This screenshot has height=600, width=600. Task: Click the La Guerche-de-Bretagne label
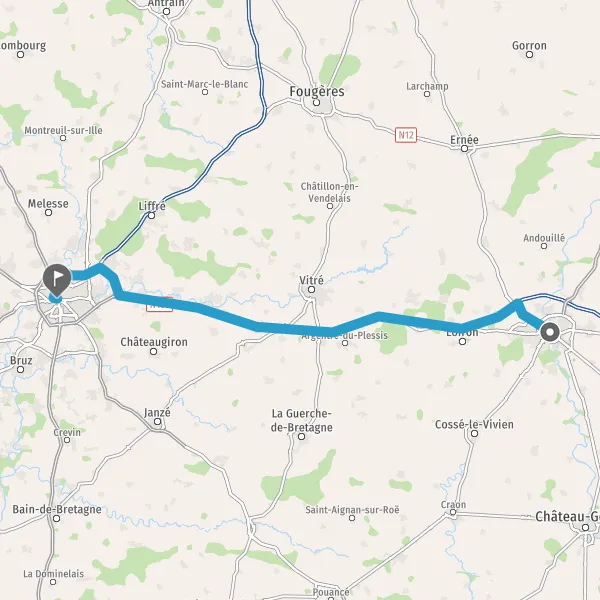(x=302, y=420)
